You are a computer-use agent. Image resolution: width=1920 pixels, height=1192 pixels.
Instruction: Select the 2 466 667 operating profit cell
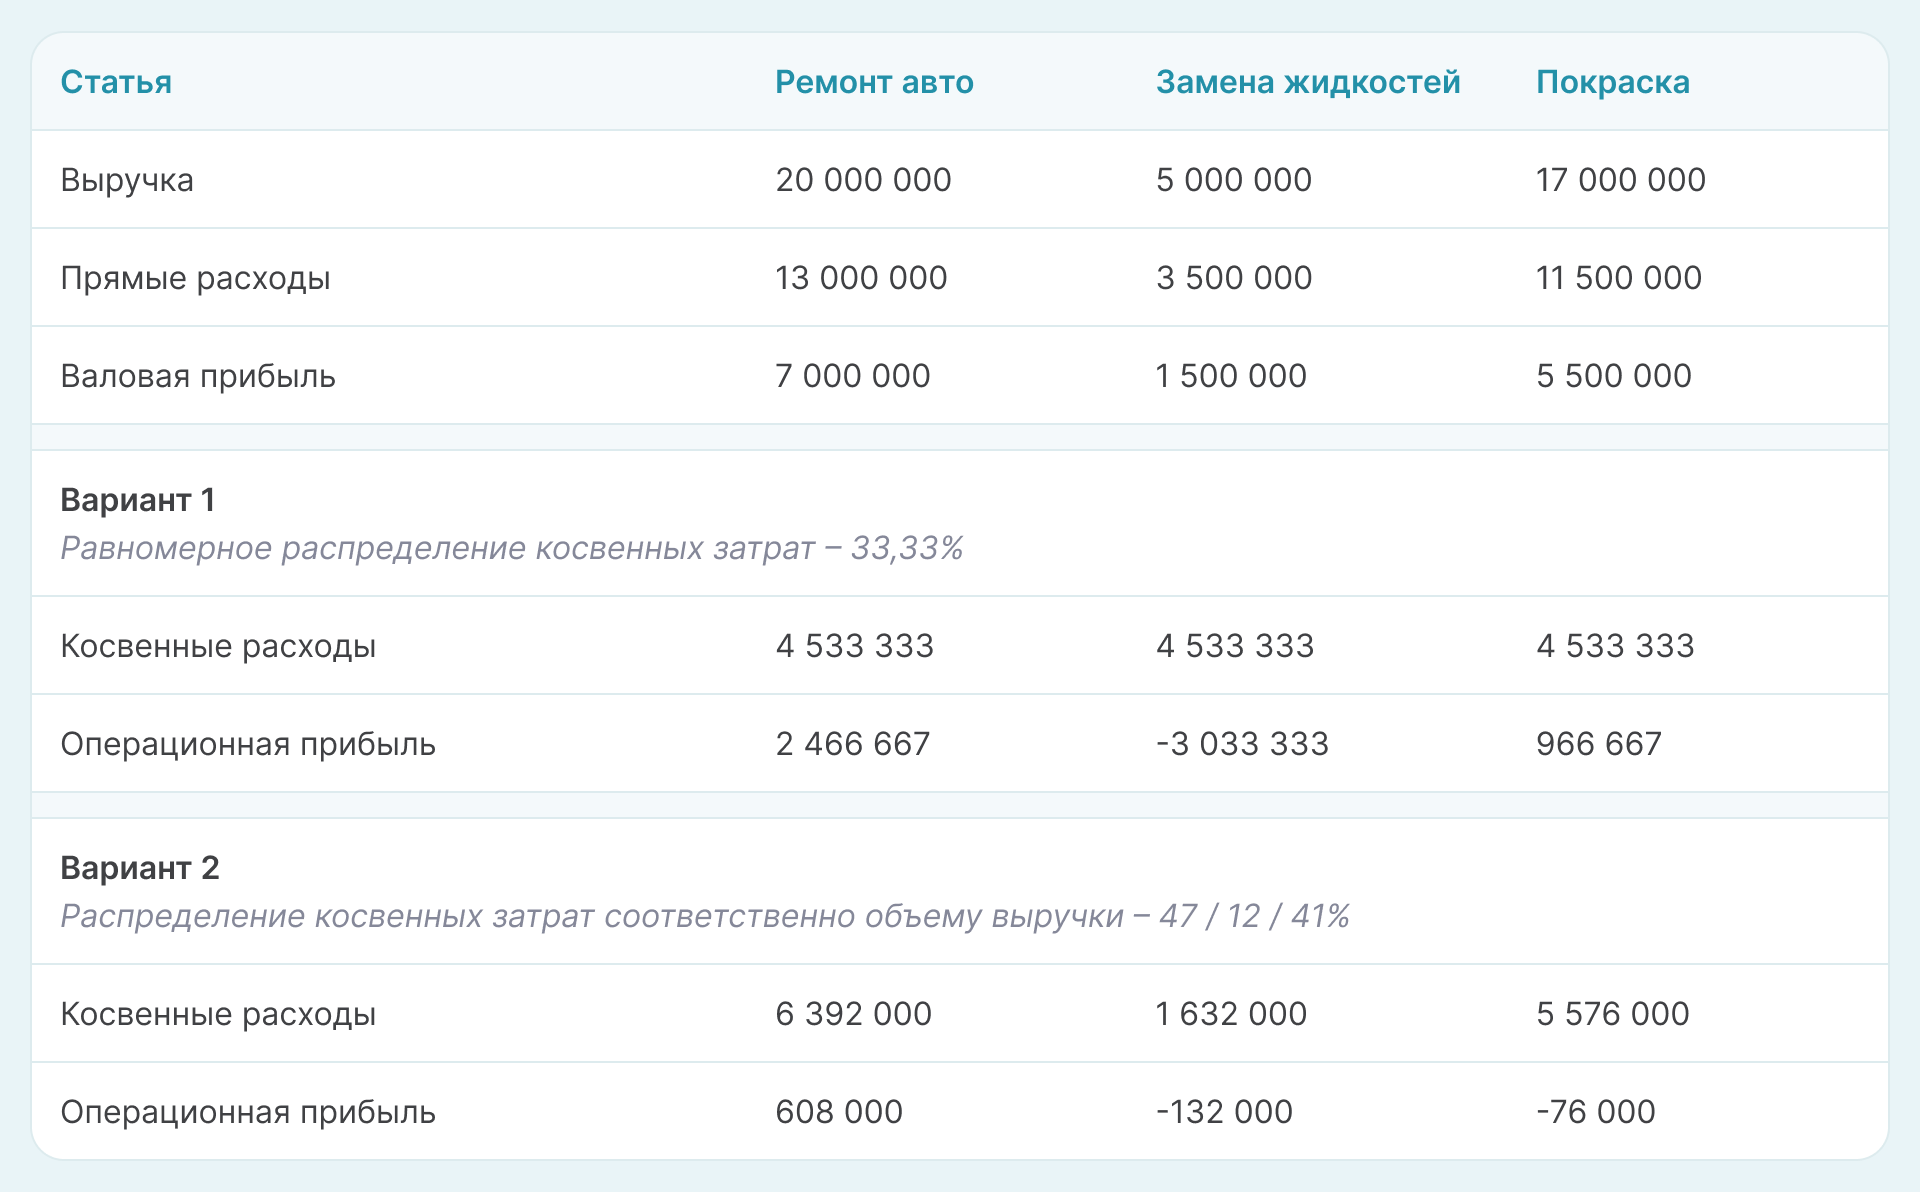[852, 744]
